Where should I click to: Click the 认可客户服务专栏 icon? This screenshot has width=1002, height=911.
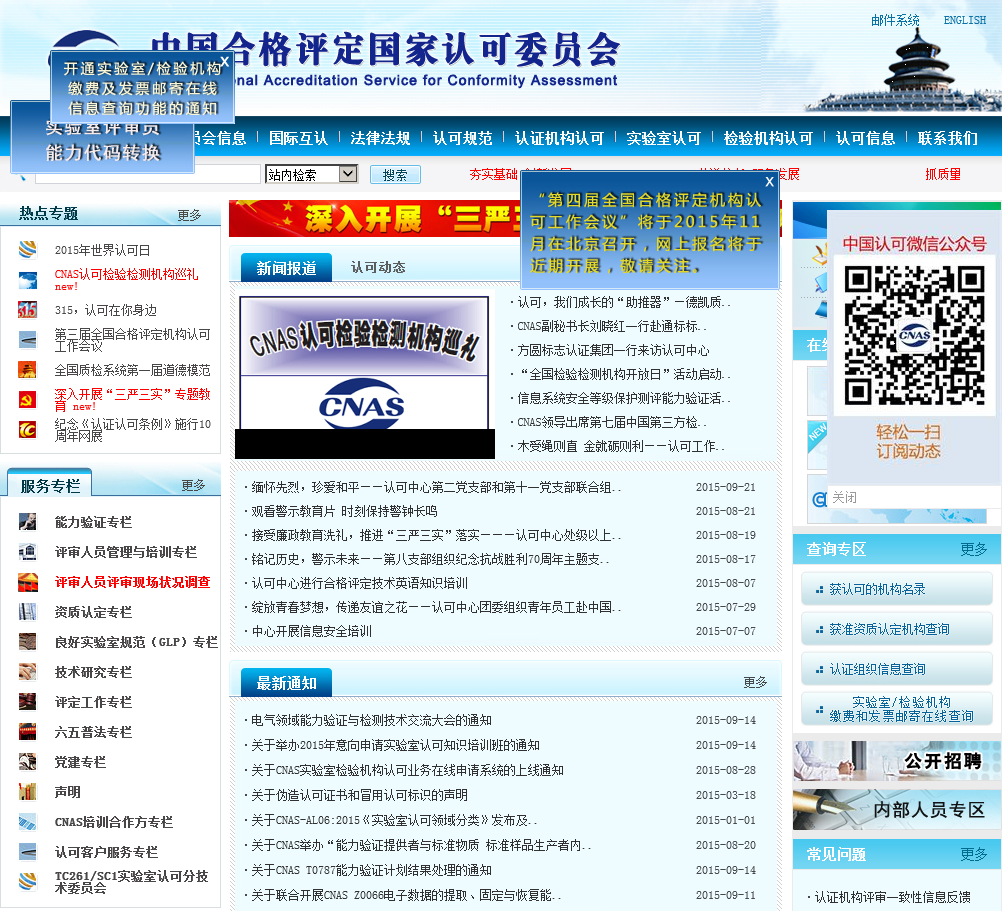tap(27, 852)
